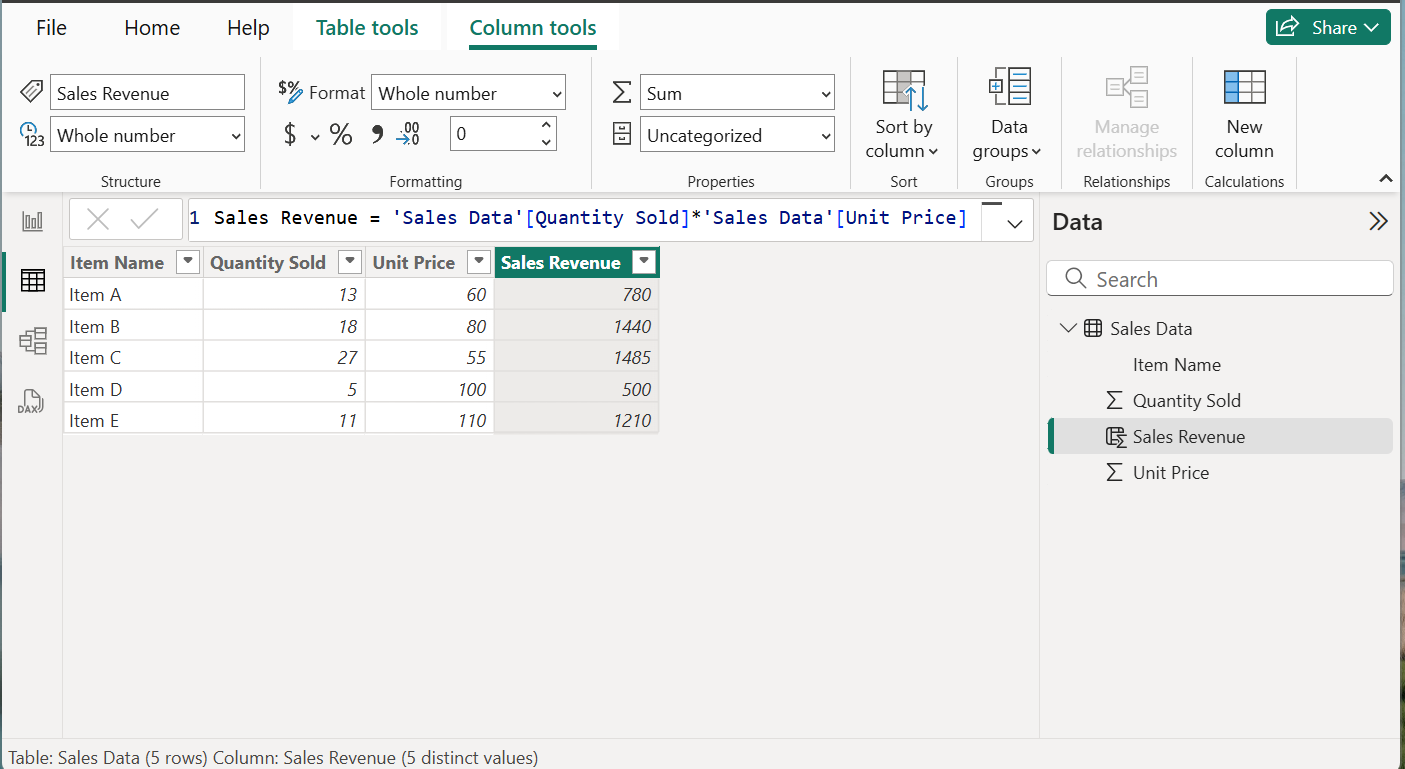Open the Report view icon in sidebar

click(x=32, y=221)
